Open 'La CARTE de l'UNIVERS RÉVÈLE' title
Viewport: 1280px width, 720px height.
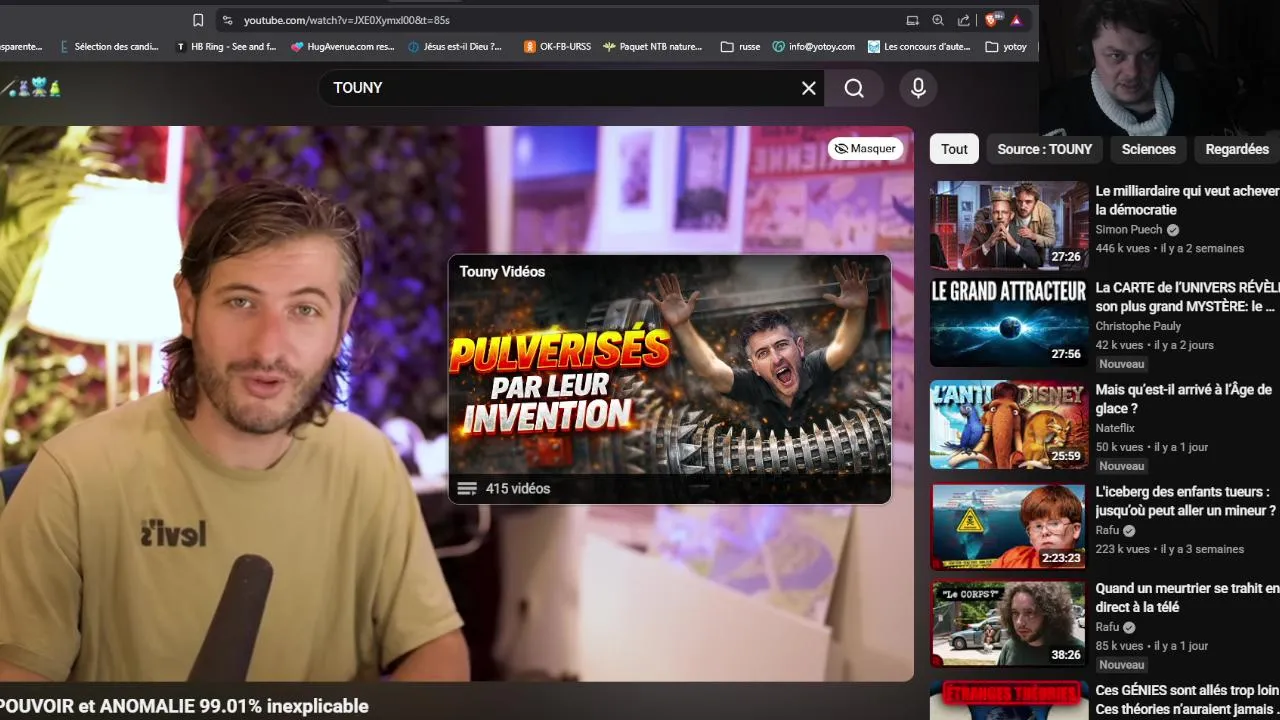tap(1187, 297)
